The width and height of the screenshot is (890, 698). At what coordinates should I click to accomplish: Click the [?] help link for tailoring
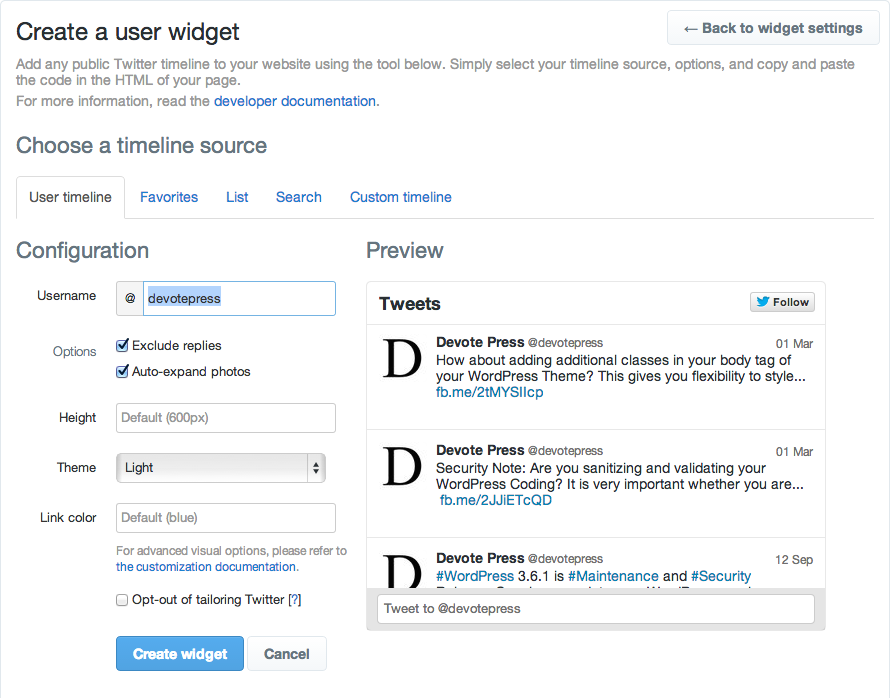[295, 600]
